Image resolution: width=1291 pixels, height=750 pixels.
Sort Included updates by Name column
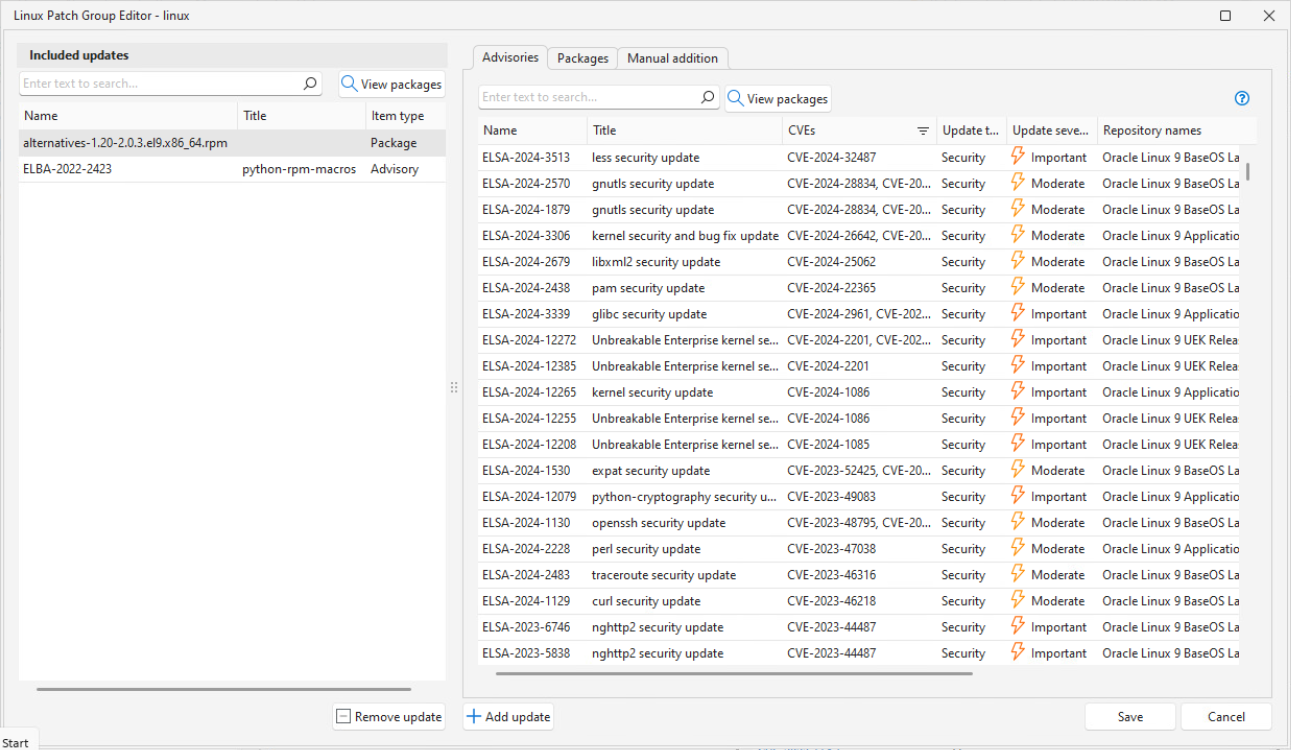coord(128,116)
